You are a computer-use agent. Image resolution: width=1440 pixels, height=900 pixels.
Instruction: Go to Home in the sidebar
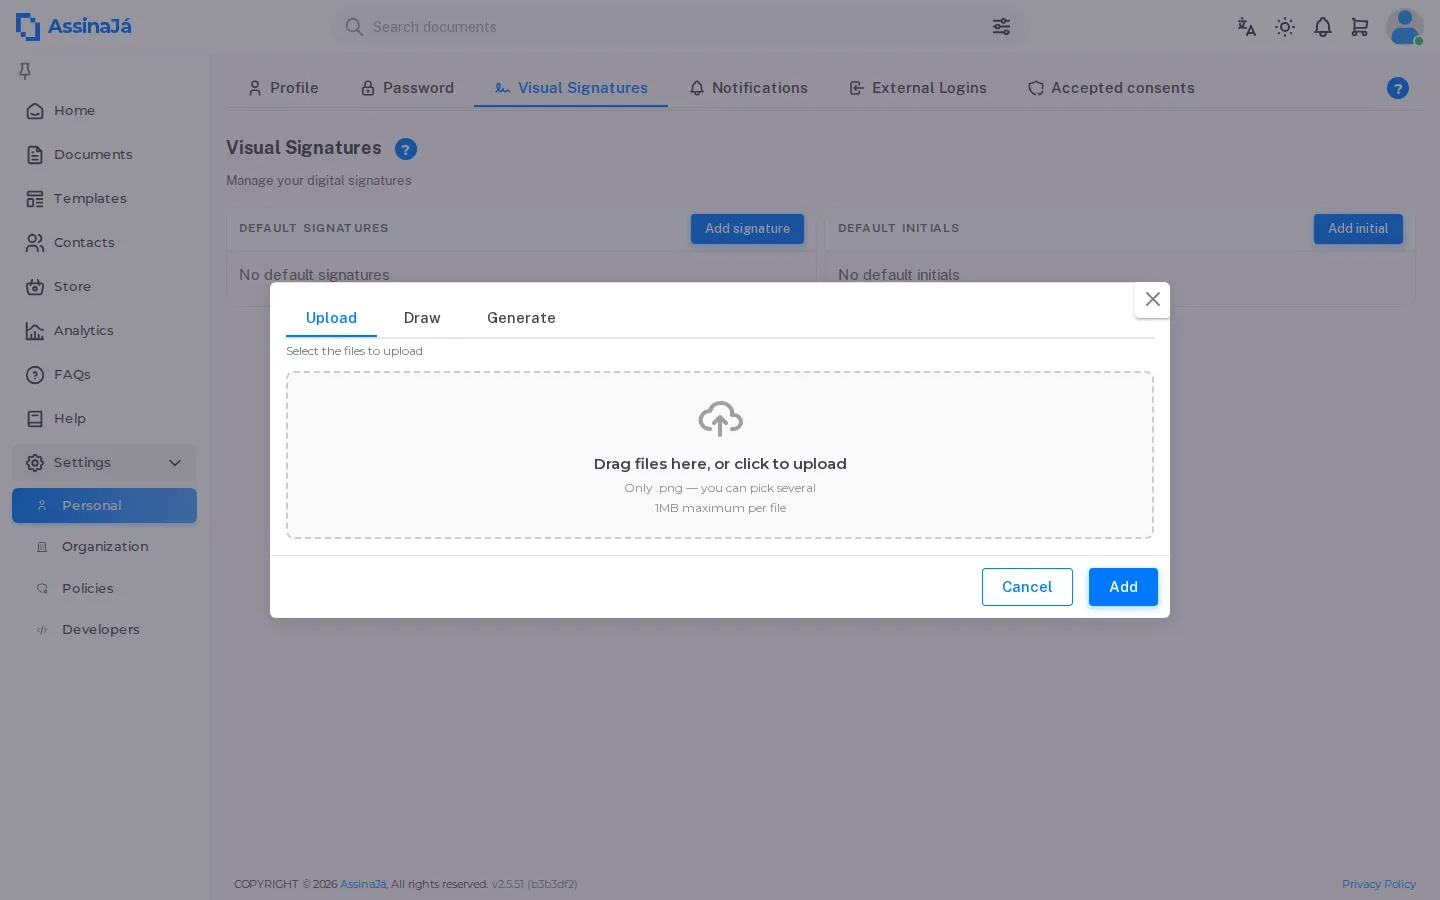tap(104, 111)
